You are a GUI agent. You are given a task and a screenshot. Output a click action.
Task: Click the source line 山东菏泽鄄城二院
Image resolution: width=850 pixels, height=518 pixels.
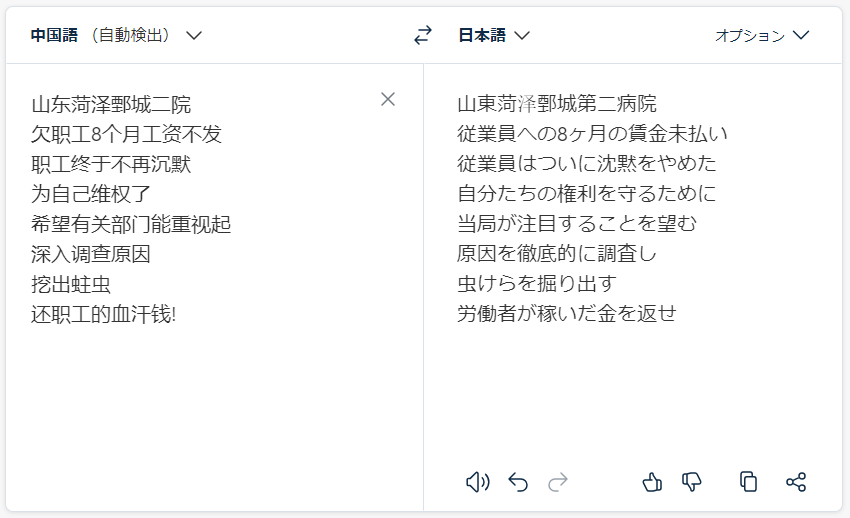click(111, 105)
